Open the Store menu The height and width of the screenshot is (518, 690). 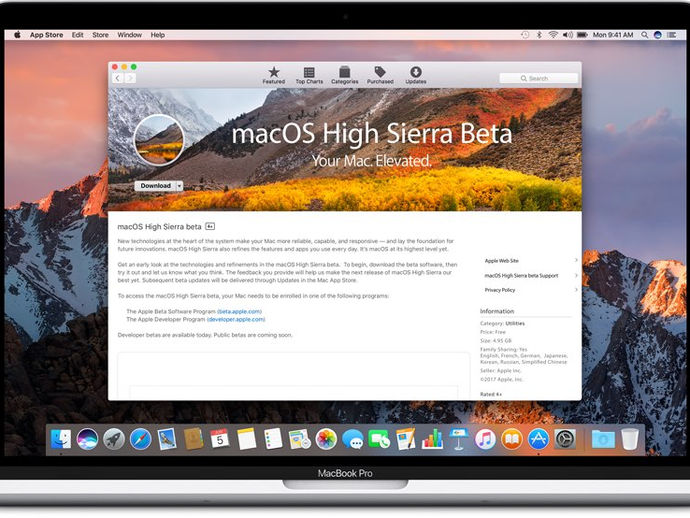coord(100,35)
